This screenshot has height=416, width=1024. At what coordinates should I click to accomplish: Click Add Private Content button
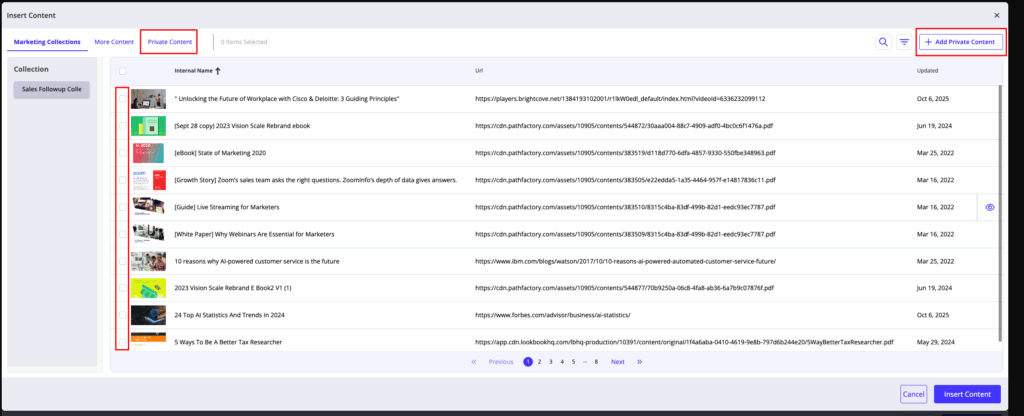click(x=959, y=42)
